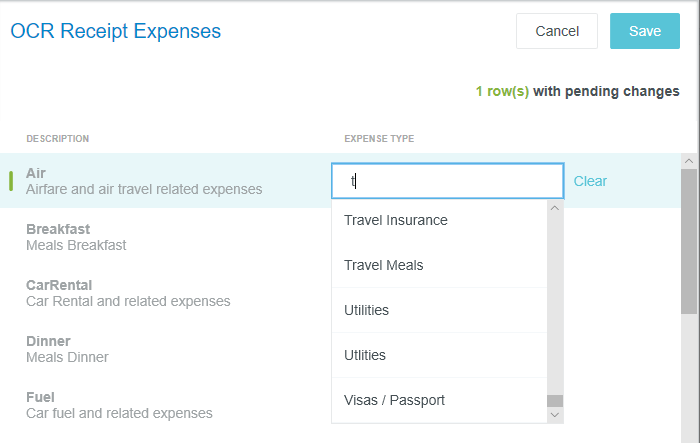
Task: Click the main table scroll up arrow
Action: pyautogui.click(x=689, y=160)
